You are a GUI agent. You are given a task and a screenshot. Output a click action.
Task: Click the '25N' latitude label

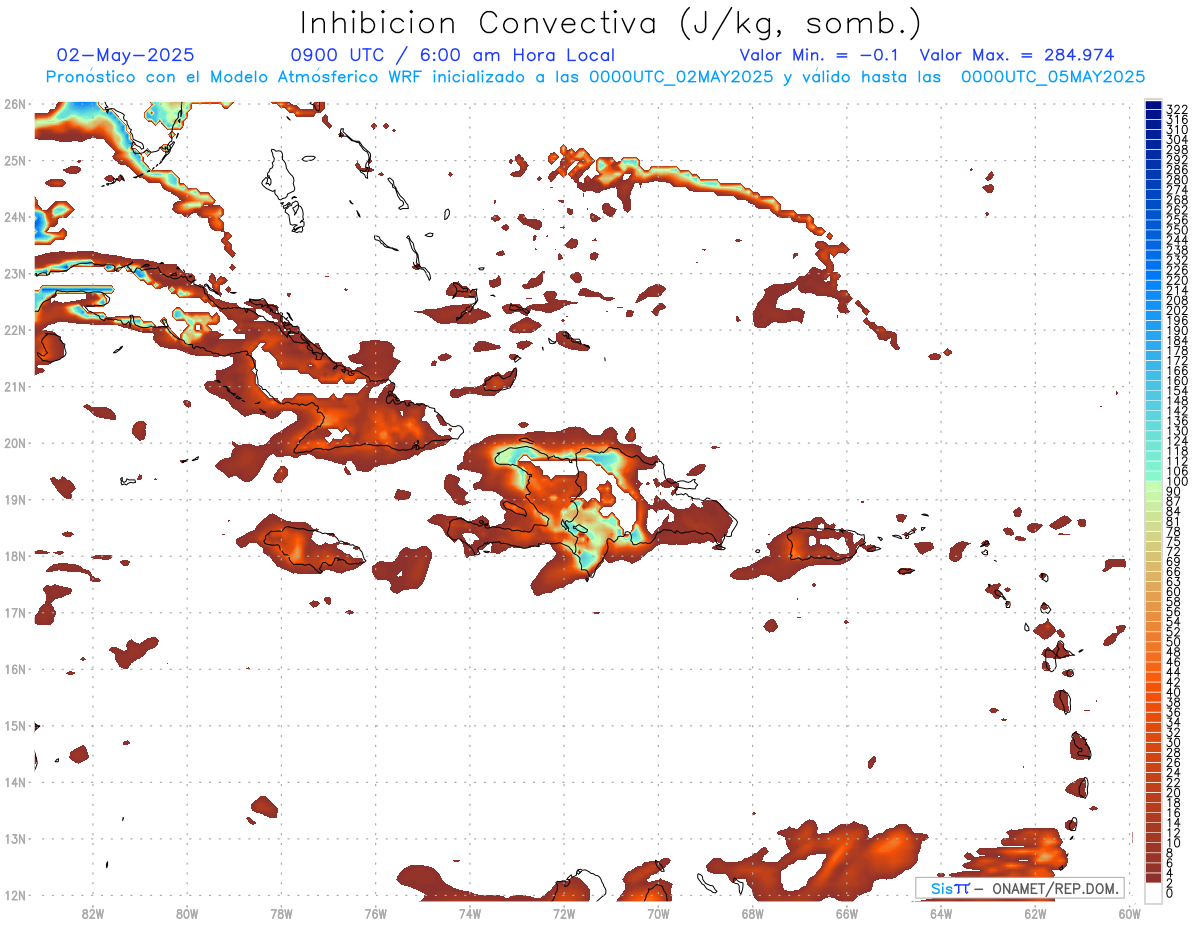(x=15, y=160)
